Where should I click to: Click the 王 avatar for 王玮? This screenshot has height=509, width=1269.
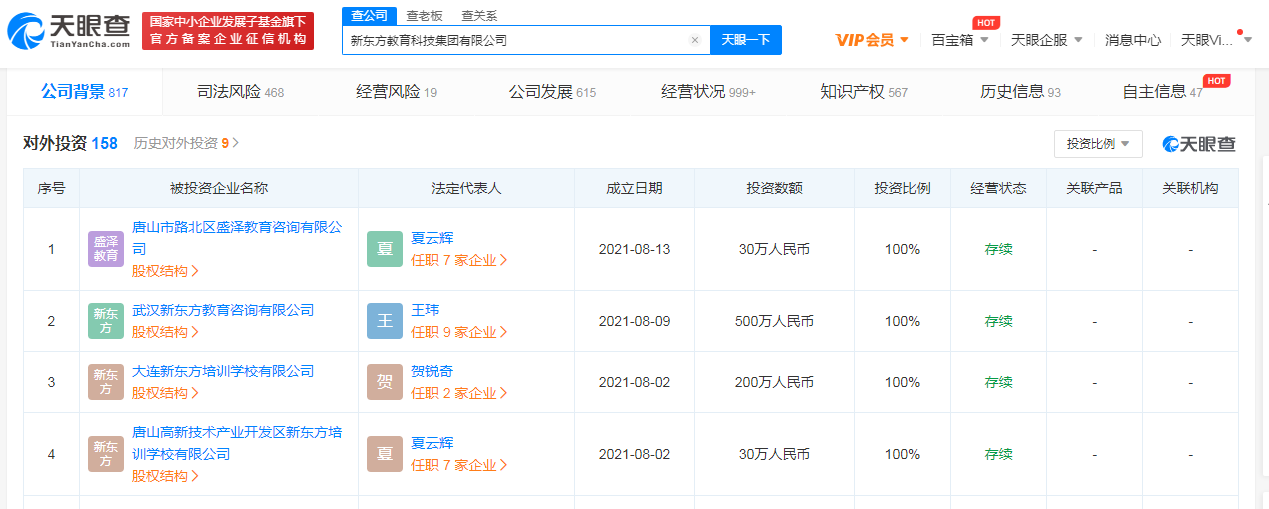pyautogui.click(x=385, y=321)
